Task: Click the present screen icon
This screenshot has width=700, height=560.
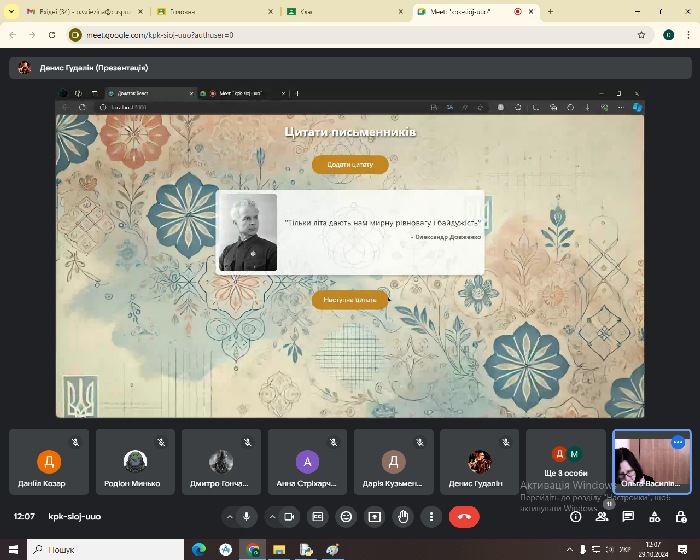Action: [375, 517]
